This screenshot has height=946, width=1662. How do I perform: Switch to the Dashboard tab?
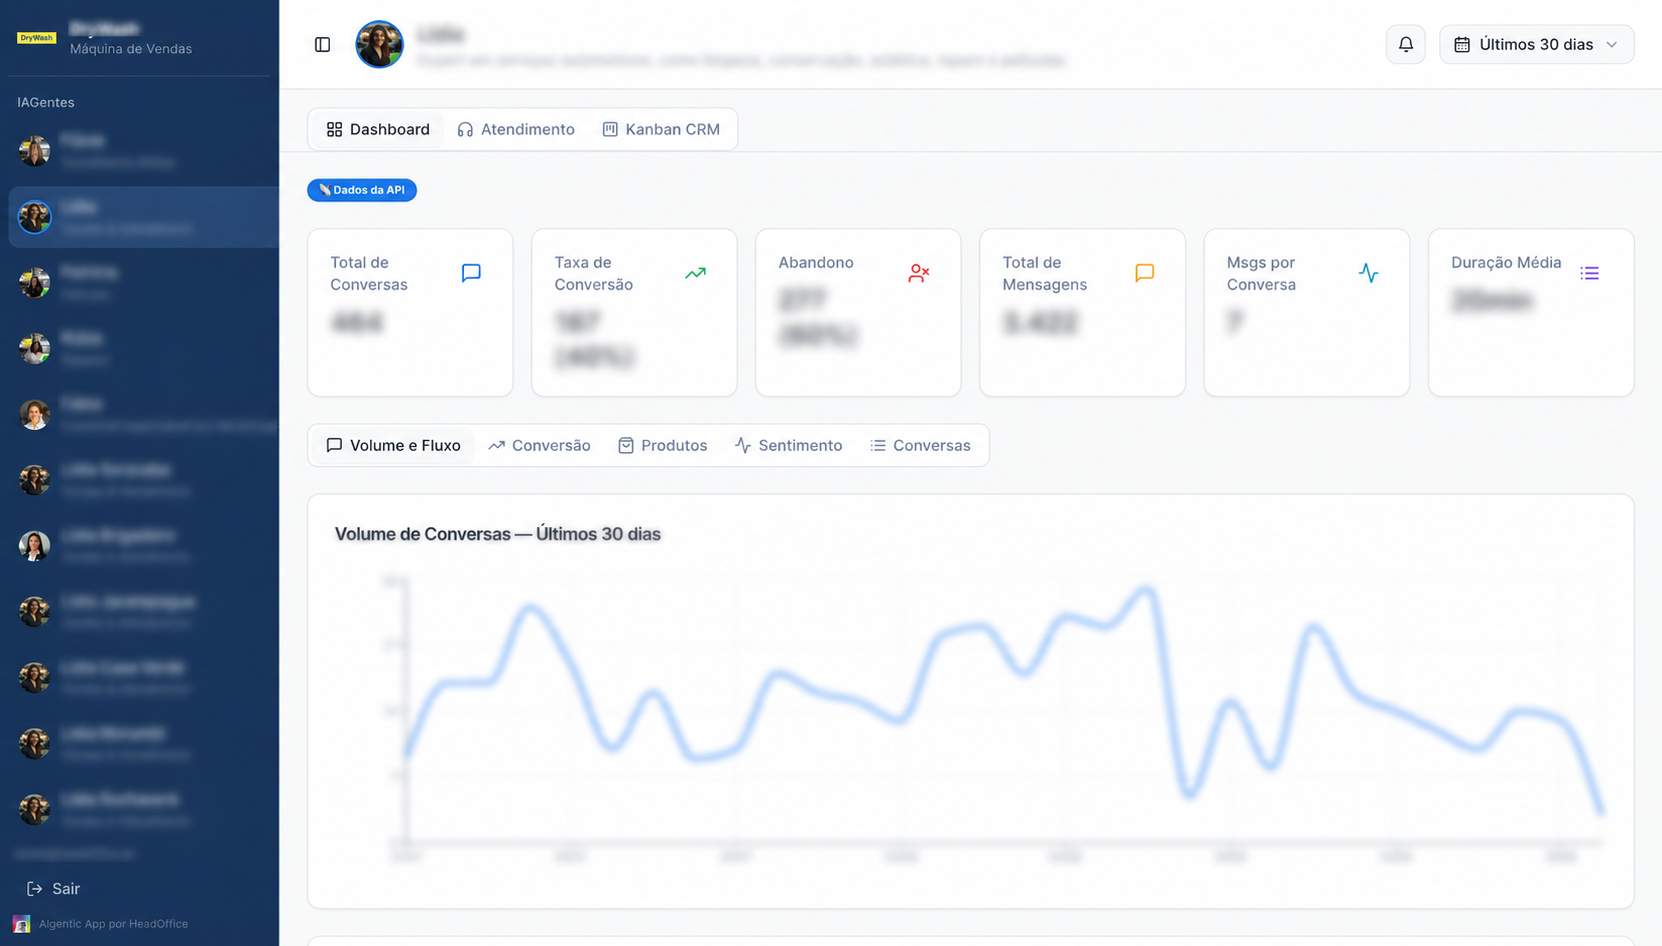pos(378,130)
